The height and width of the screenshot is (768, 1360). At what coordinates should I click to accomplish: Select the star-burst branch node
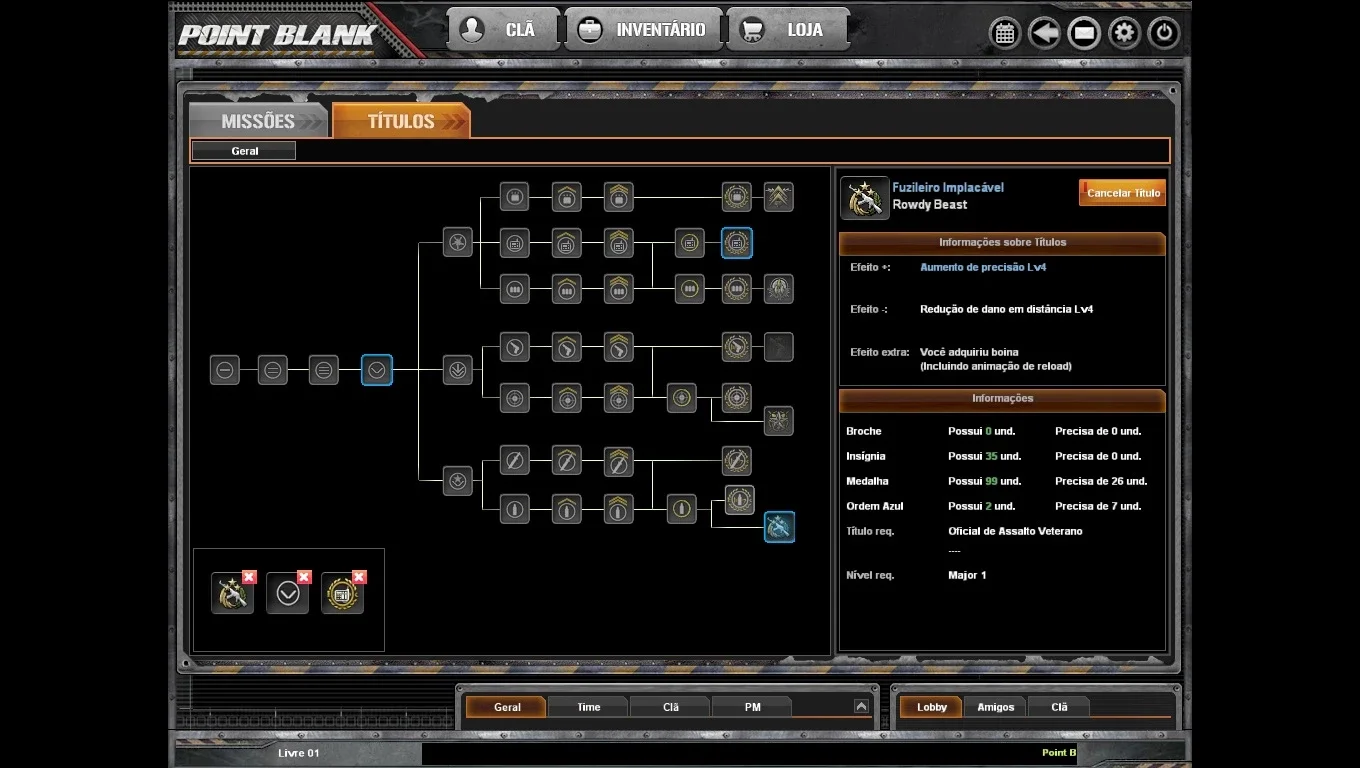coord(458,241)
